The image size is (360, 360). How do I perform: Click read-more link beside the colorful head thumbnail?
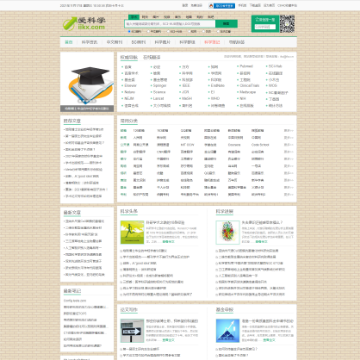pyautogui.click(x=261, y=241)
